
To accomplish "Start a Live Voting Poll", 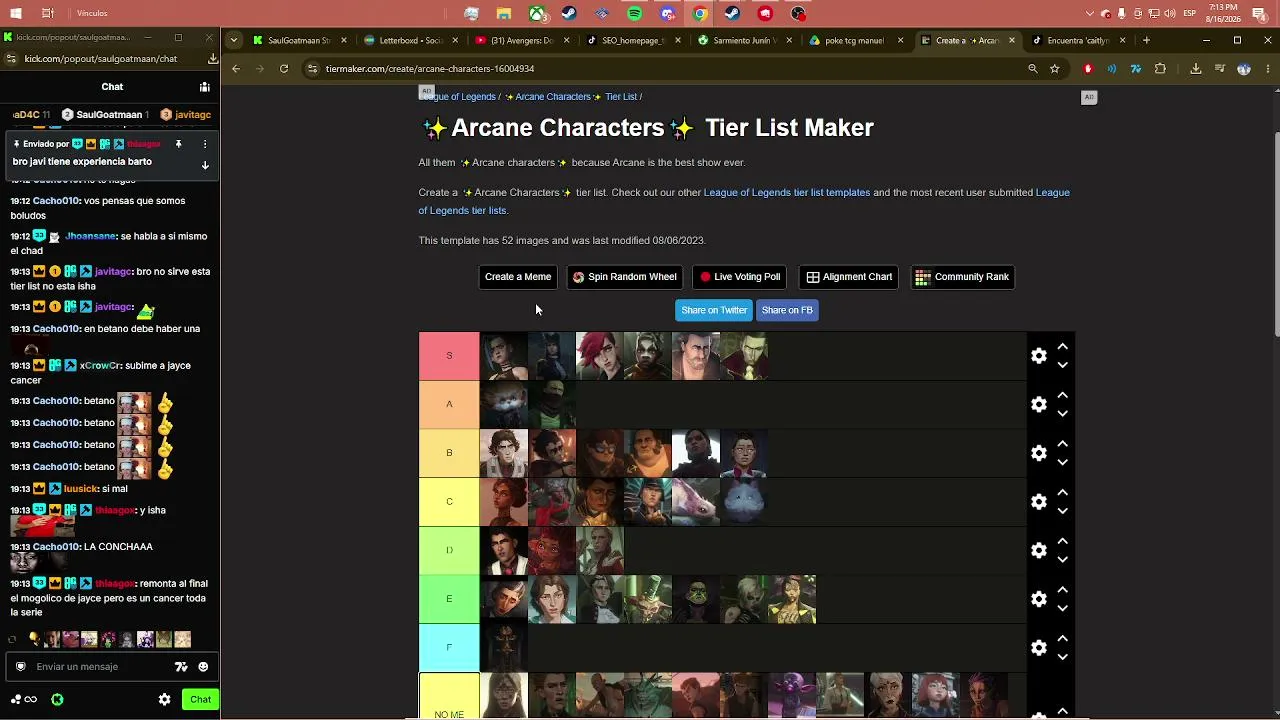I will pos(740,277).
